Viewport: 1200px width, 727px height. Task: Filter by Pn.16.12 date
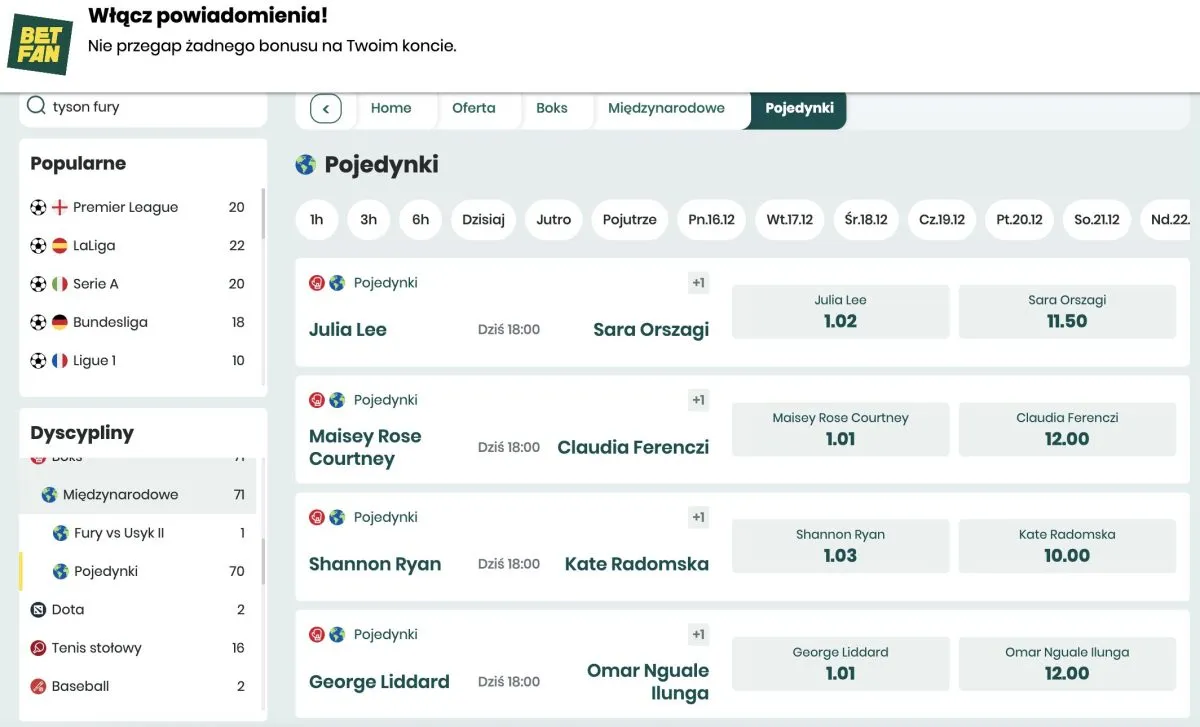(x=711, y=219)
